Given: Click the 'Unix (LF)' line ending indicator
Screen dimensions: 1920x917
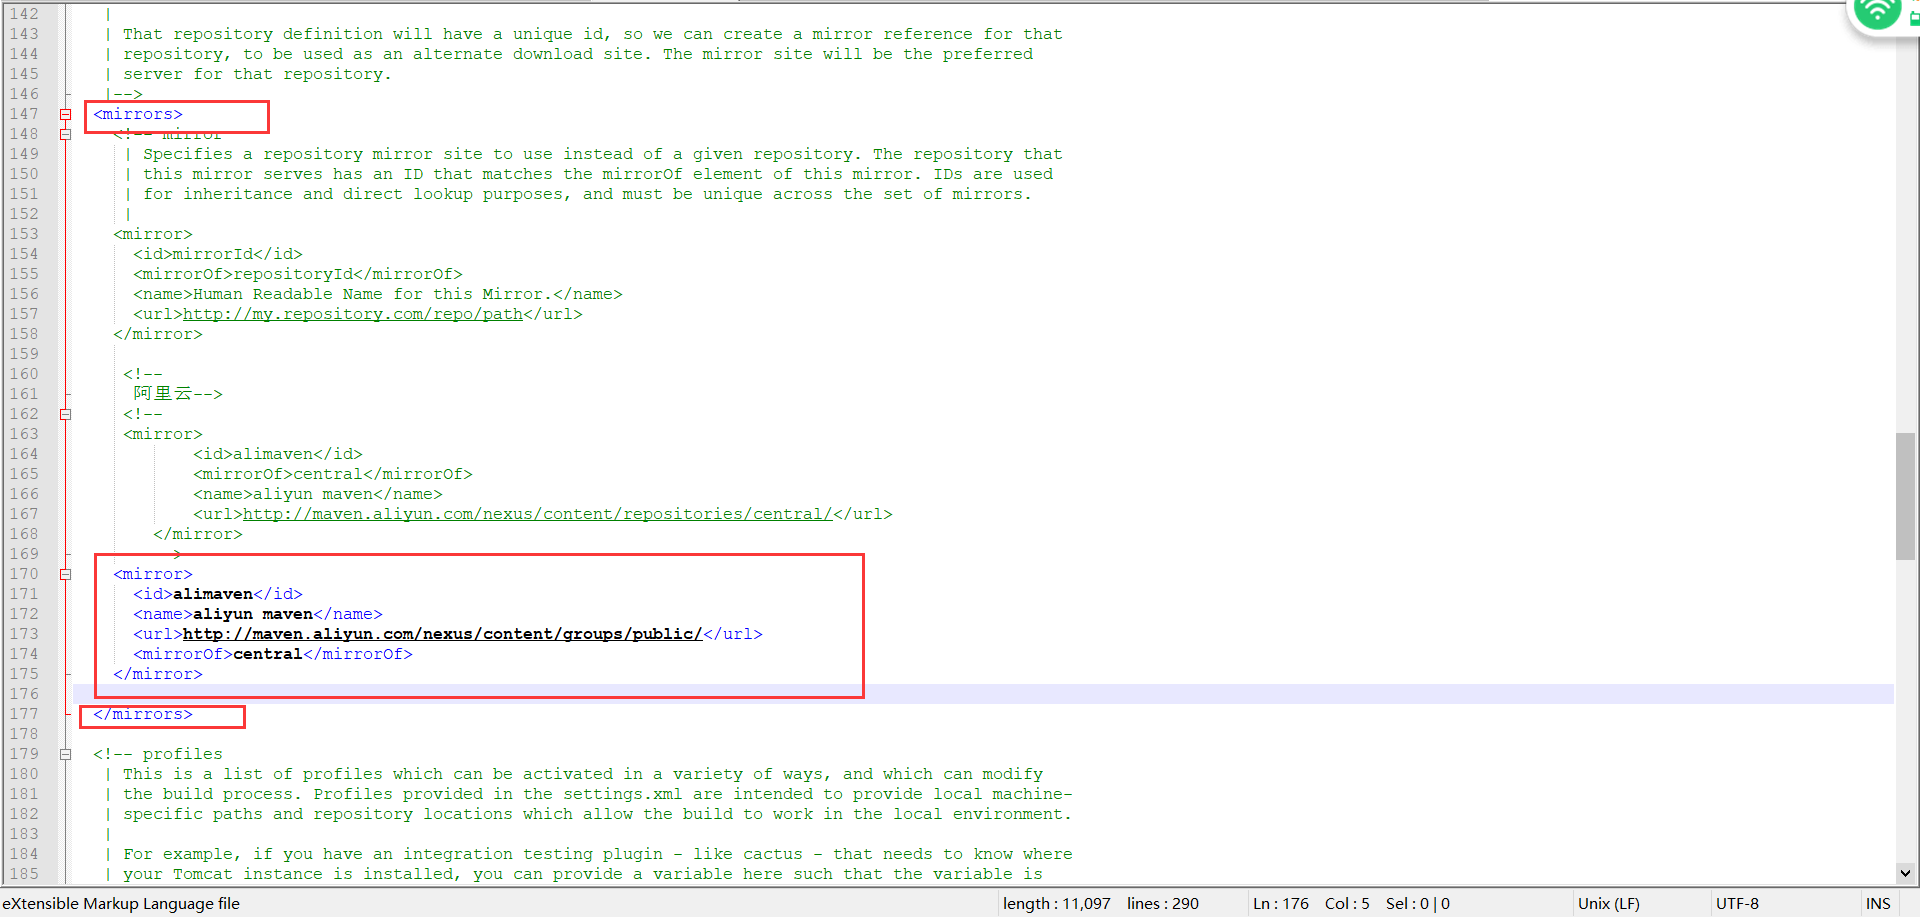Looking at the screenshot, I should click(1609, 903).
